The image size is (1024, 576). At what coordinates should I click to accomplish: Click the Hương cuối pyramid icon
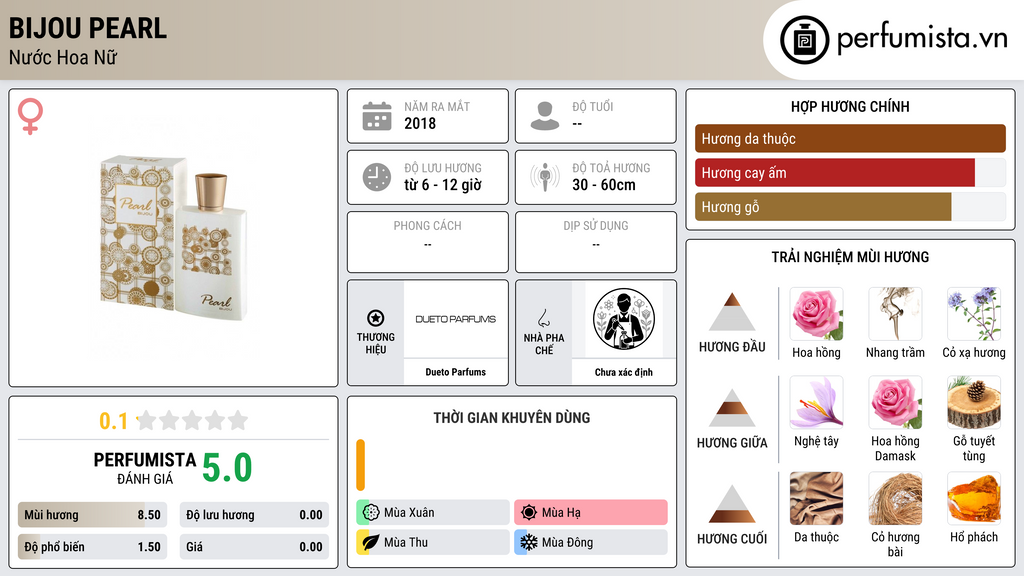pyautogui.click(x=732, y=504)
